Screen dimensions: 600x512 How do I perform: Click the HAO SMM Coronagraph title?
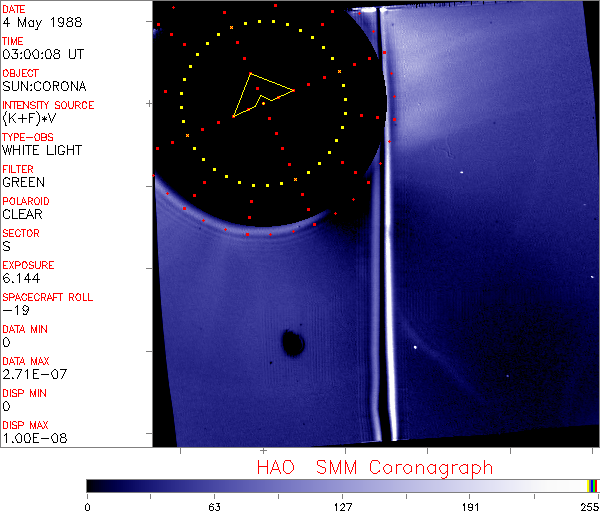(x=375, y=467)
